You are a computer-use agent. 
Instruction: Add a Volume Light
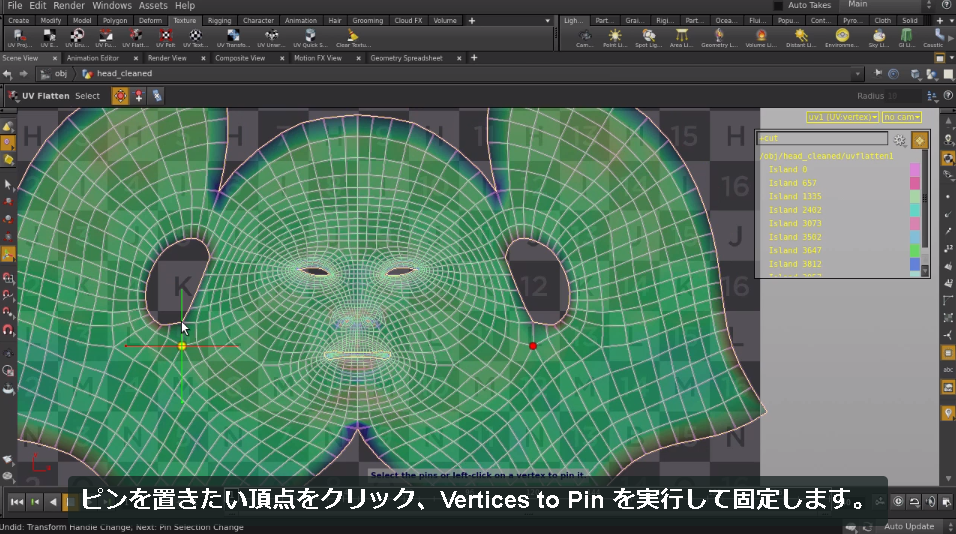click(761, 38)
